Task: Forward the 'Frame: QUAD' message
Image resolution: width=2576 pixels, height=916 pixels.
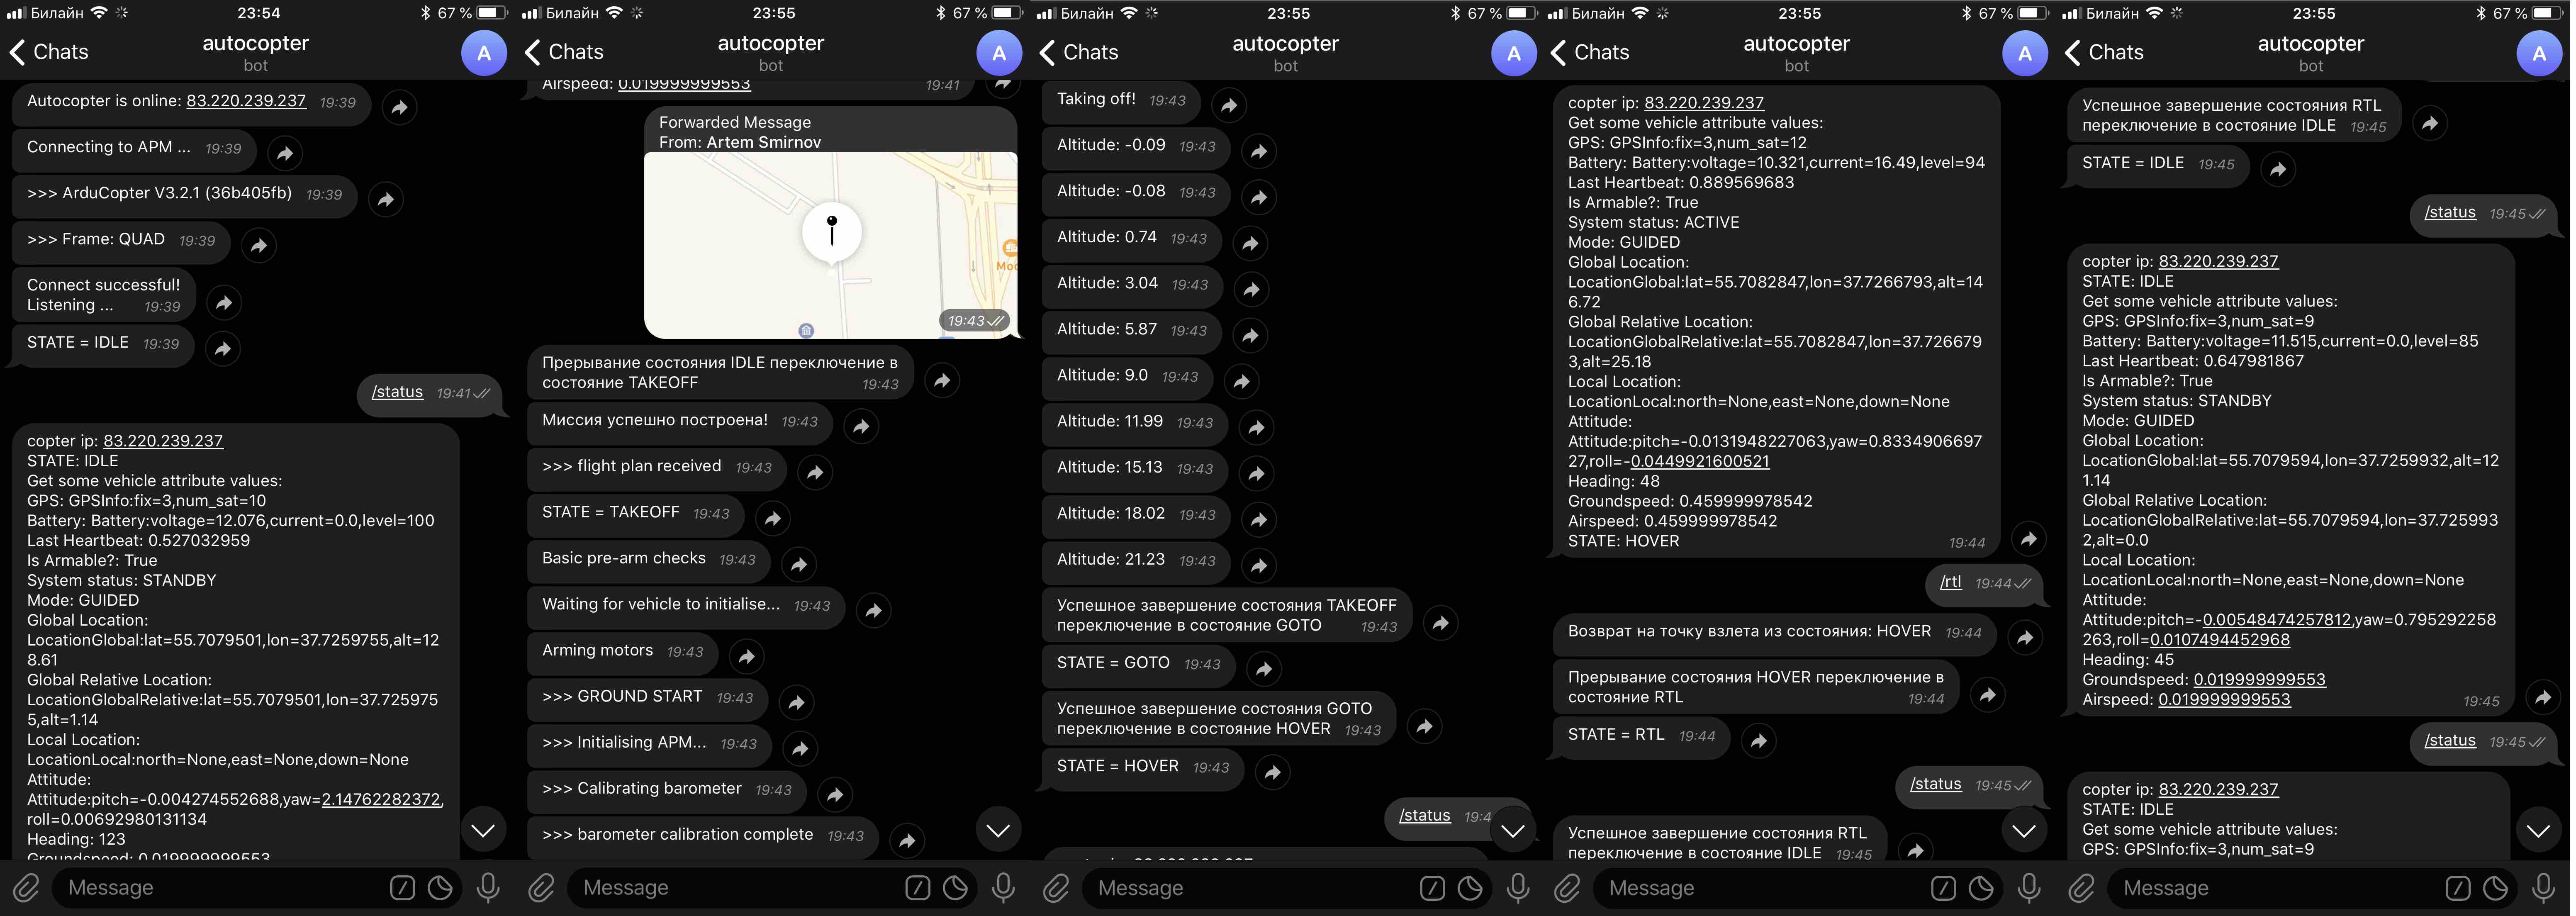Action: (x=259, y=245)
